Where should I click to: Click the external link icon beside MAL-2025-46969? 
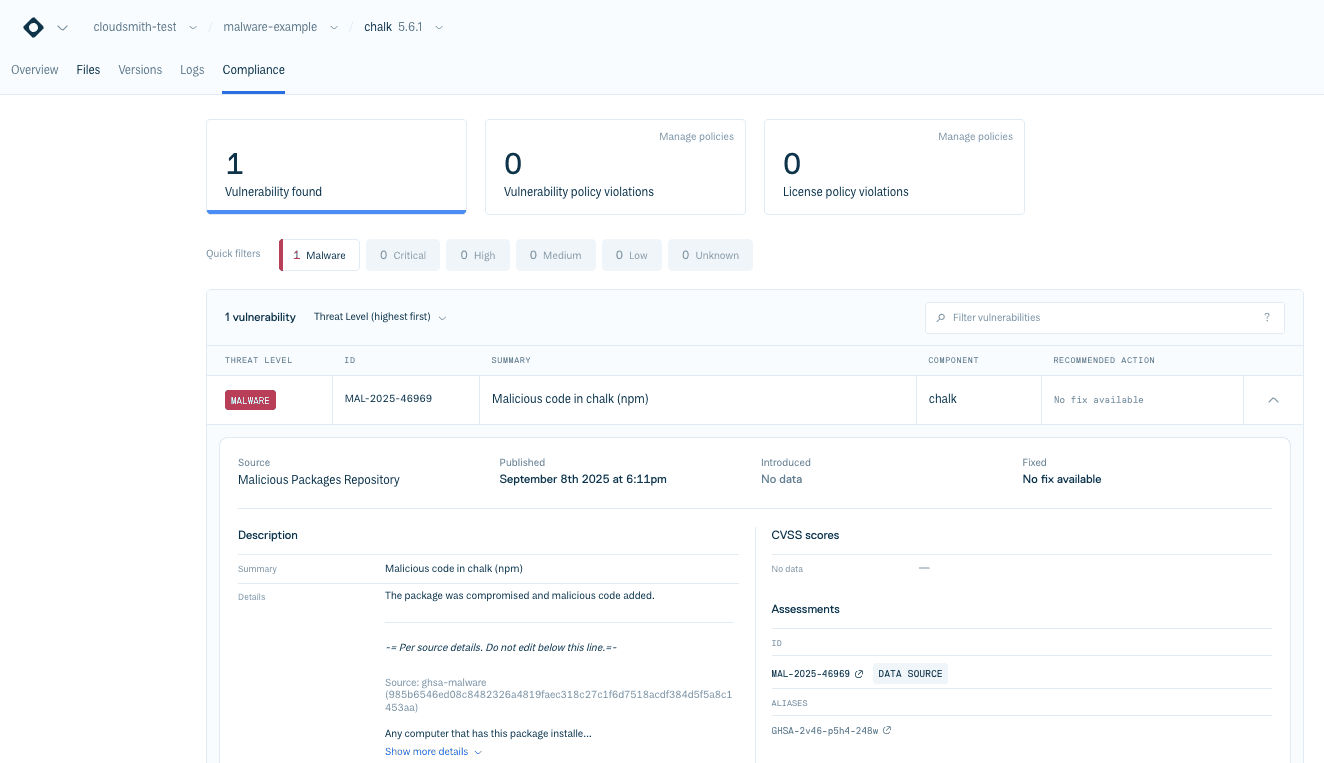pos(859,674)
